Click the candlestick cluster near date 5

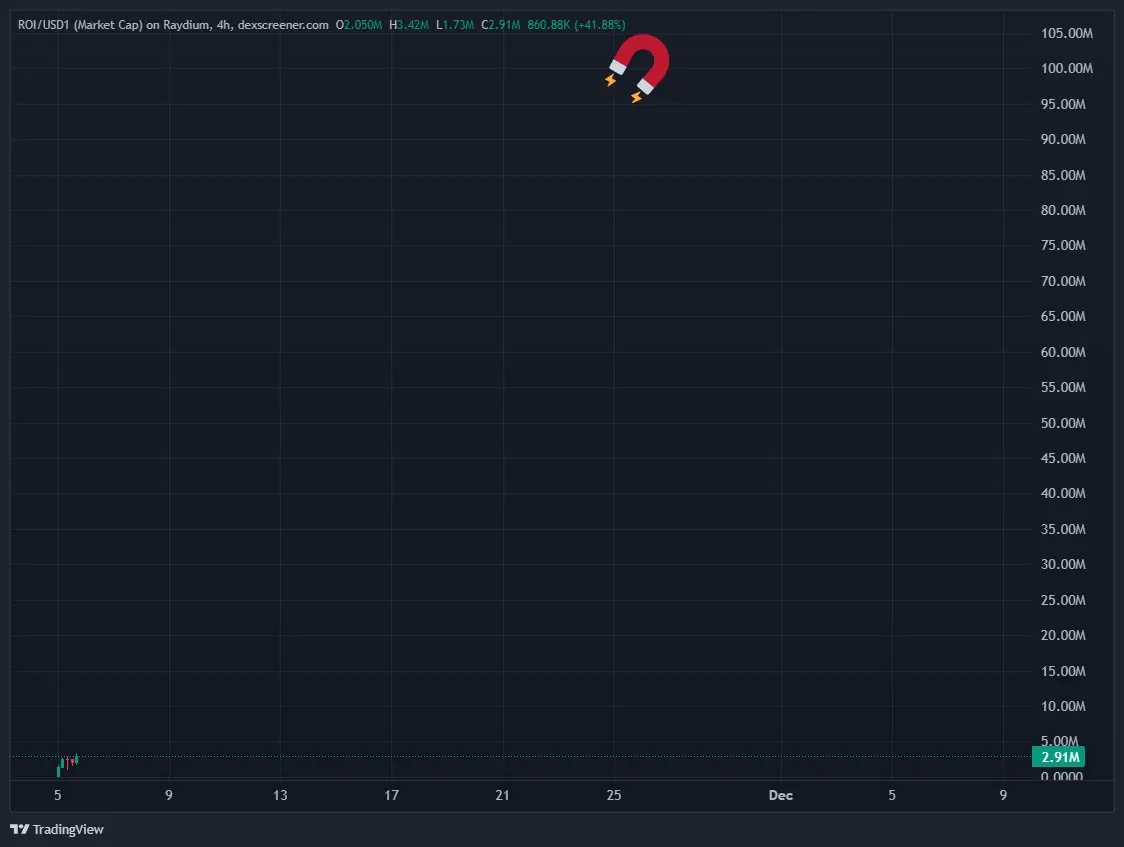coord(67,765)
